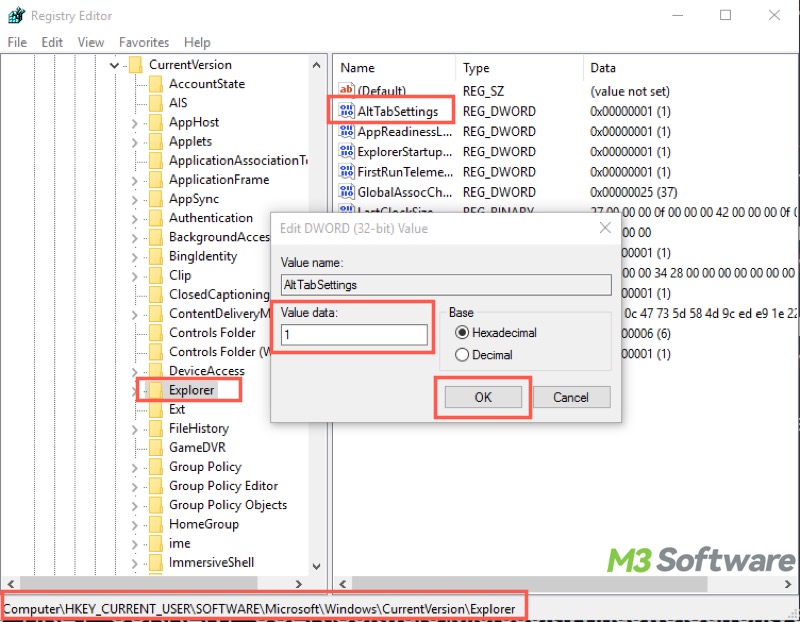800x622 pixels.
Task: Confirm the DWORD edit with OK
Action: pos(483,397)
